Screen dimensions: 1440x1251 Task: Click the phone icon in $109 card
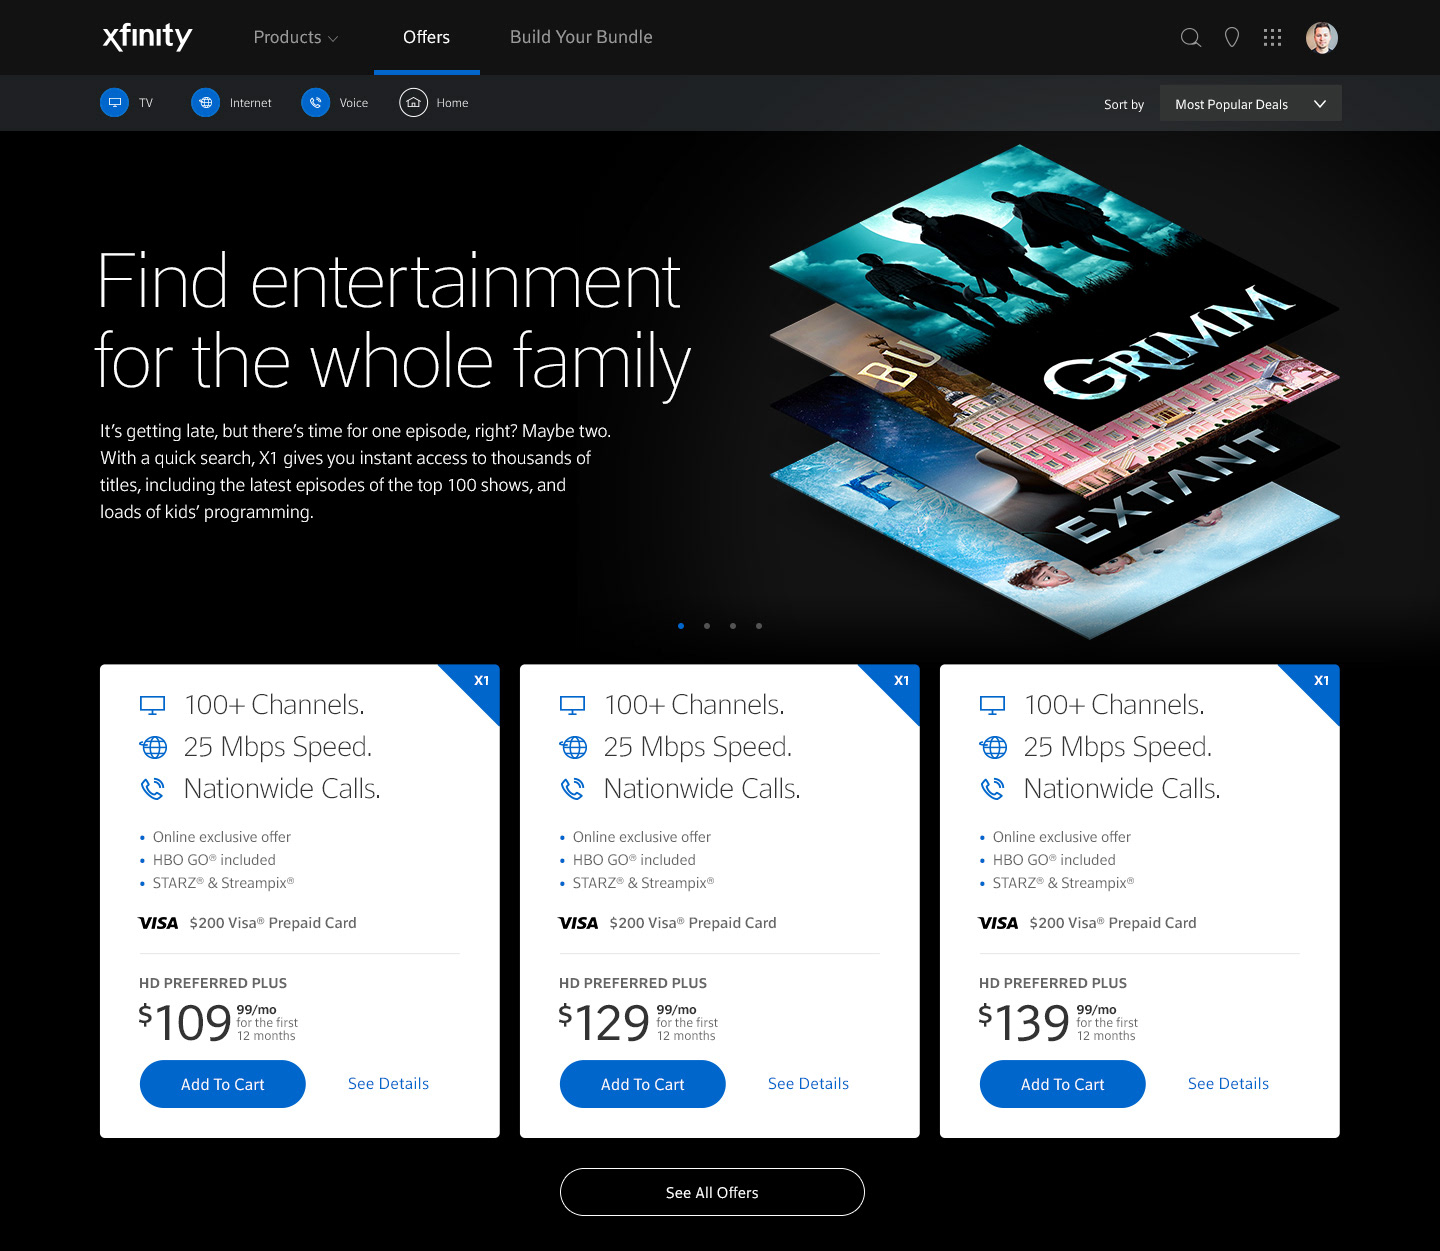coord(152,789)
